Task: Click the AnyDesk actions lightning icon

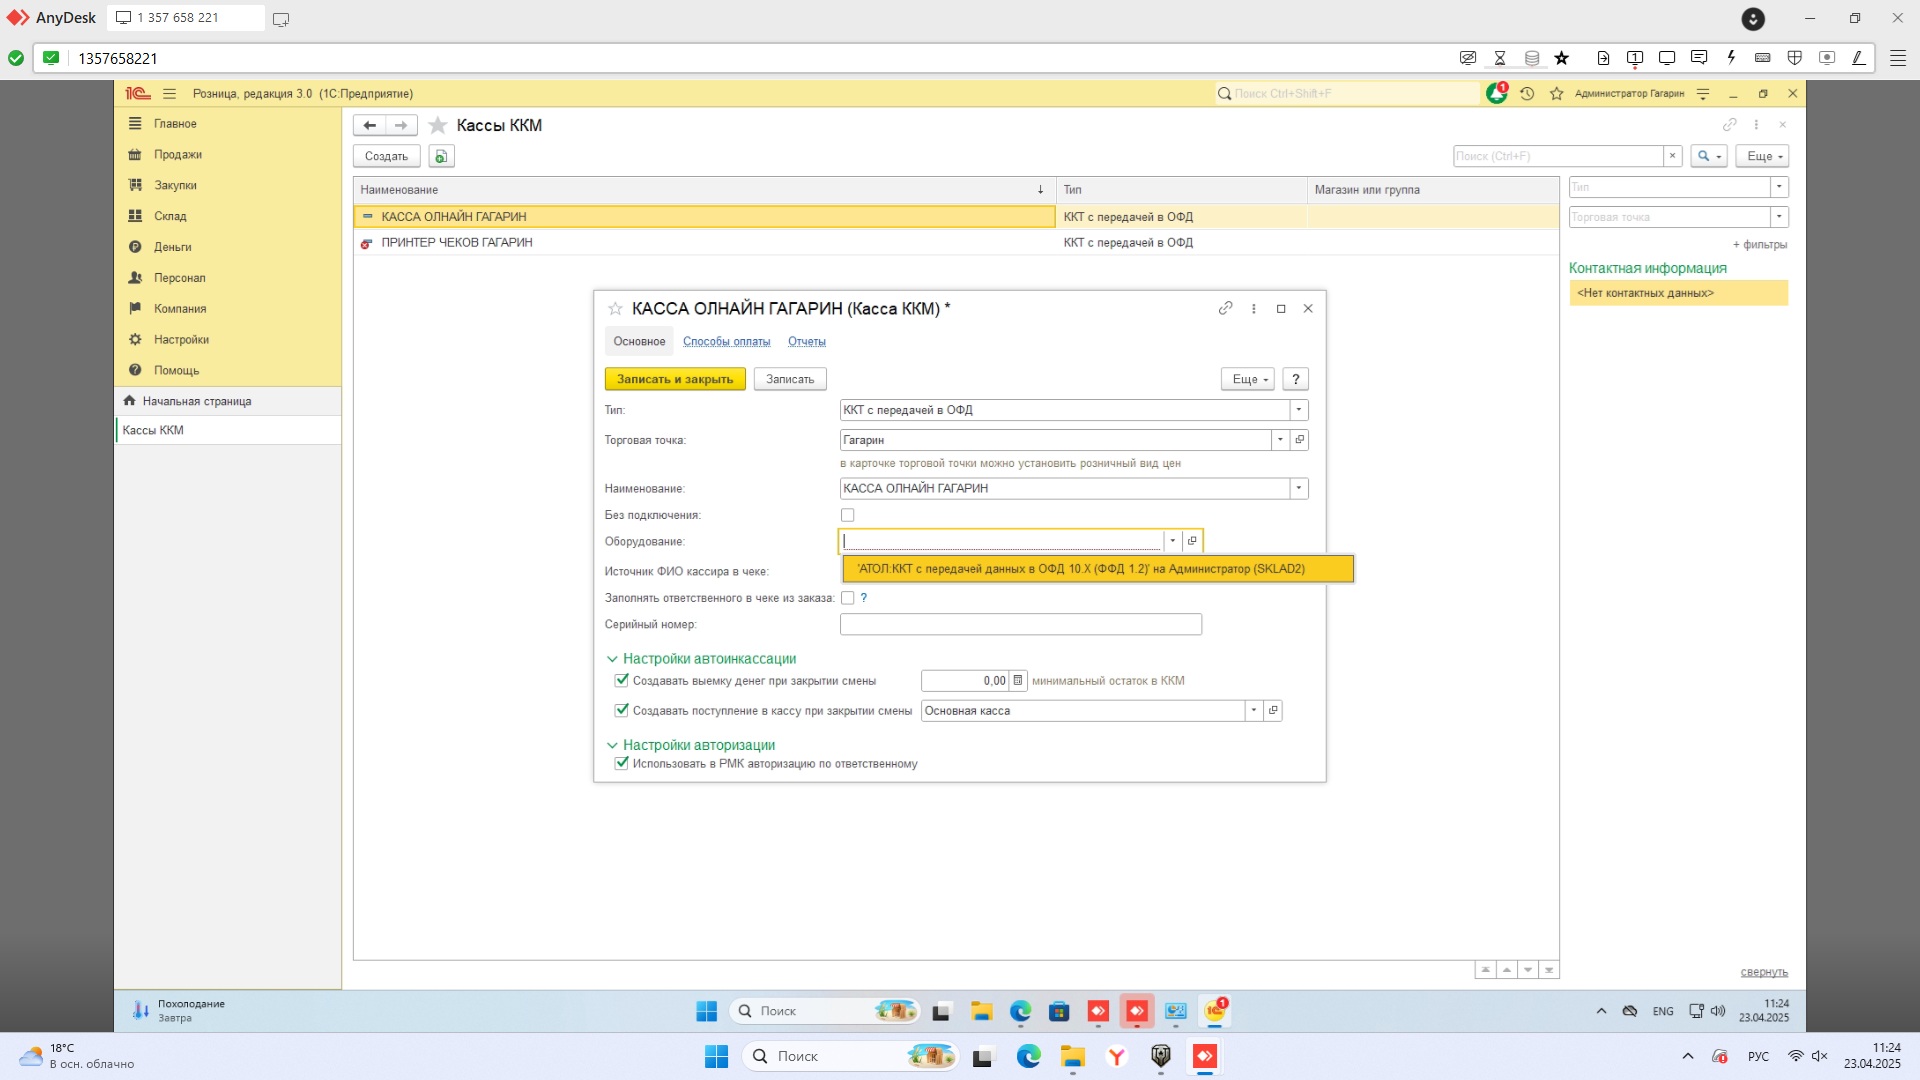Action: point(1731,58)
